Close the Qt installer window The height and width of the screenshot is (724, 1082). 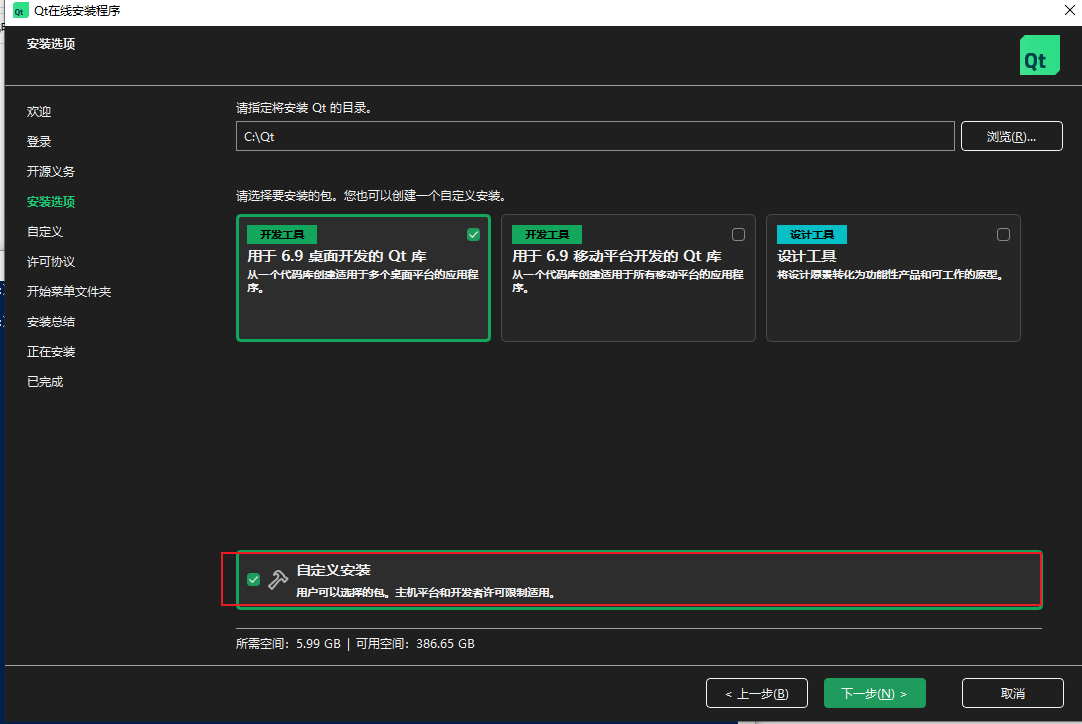click(1070, 10)
